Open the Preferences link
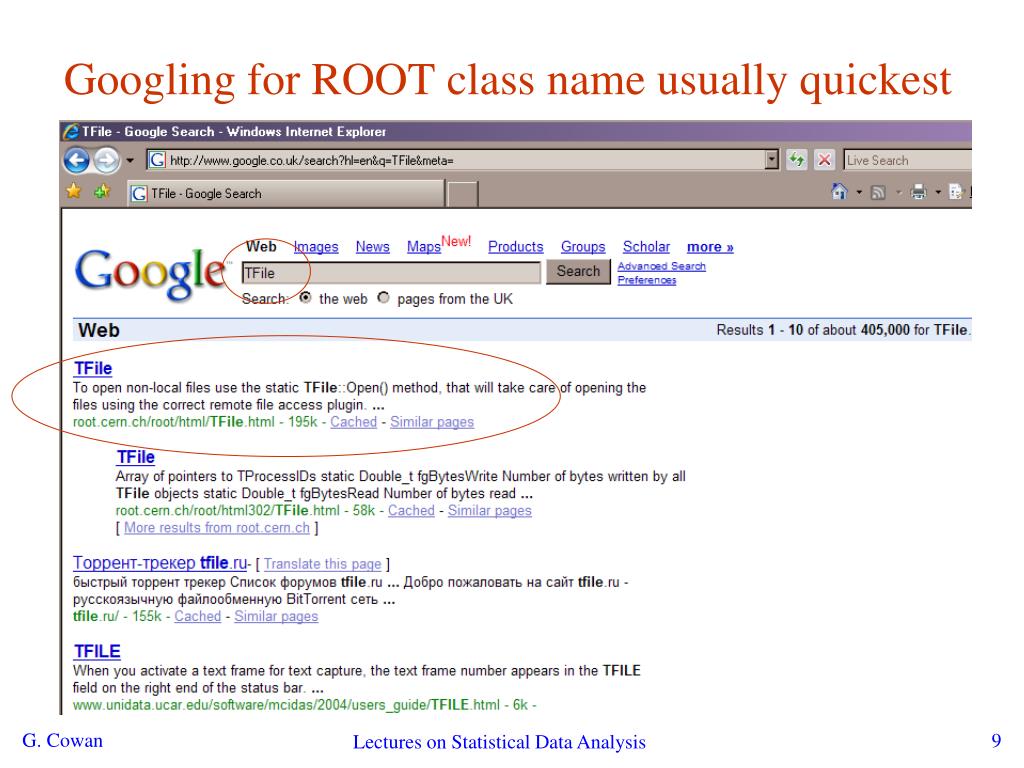The image size is (1024, 768). tap(647, 280)
